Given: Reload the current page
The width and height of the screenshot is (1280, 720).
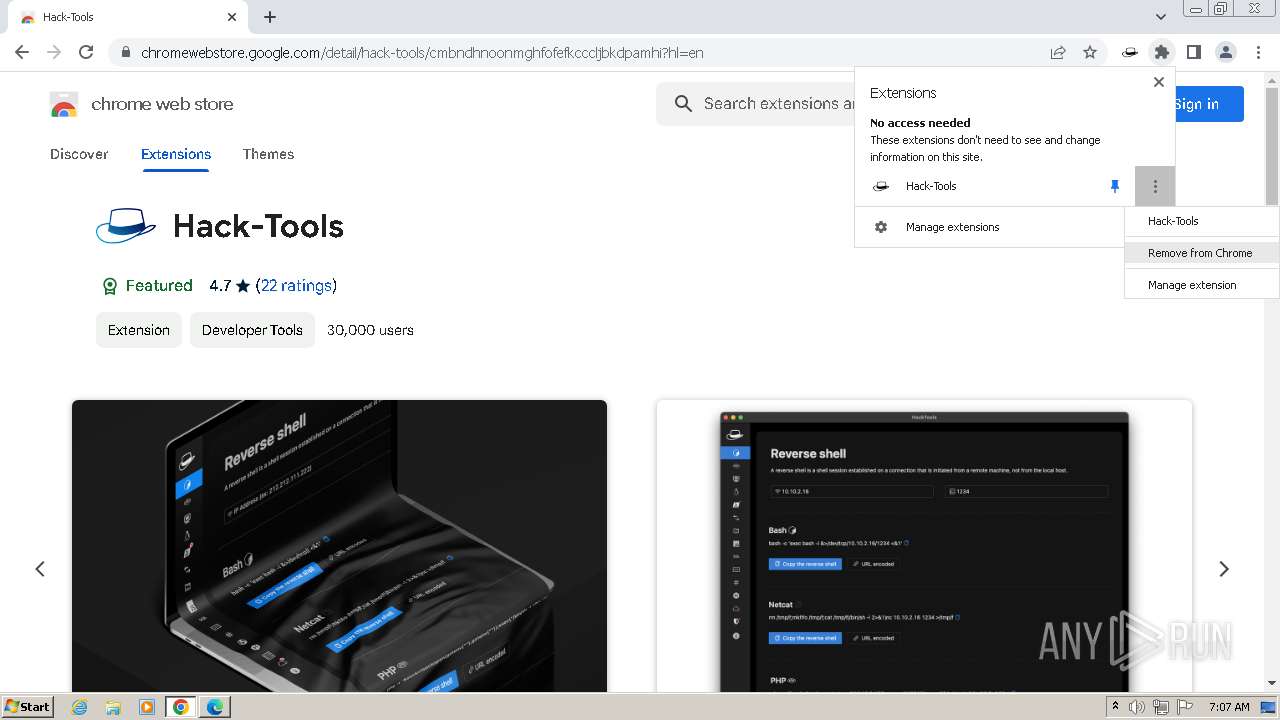Looking at the screenshot, I should 86,52.
